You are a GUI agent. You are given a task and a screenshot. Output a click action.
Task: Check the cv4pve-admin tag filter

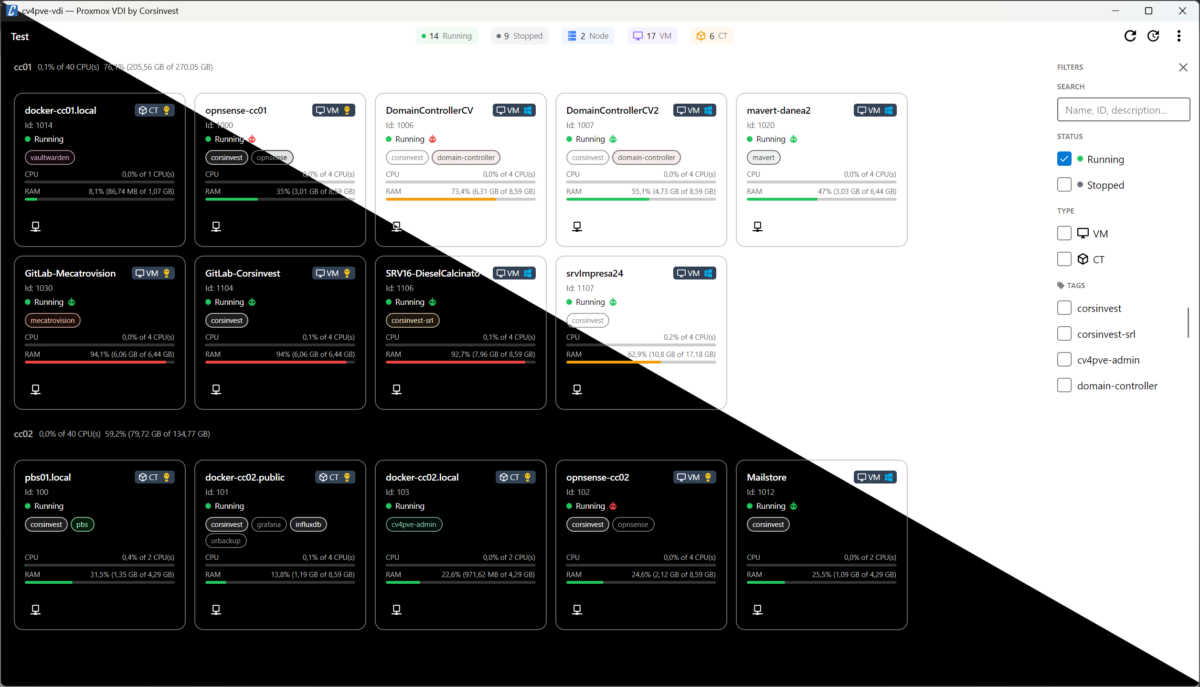coord(1064,360)
